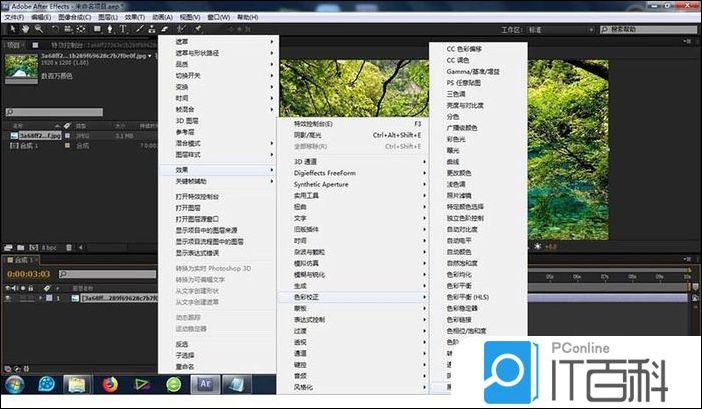Image resolution: width=702 pixels, height=409 pixels.
Task: Select the Text (T) tool
Action: tap(122, 29)
